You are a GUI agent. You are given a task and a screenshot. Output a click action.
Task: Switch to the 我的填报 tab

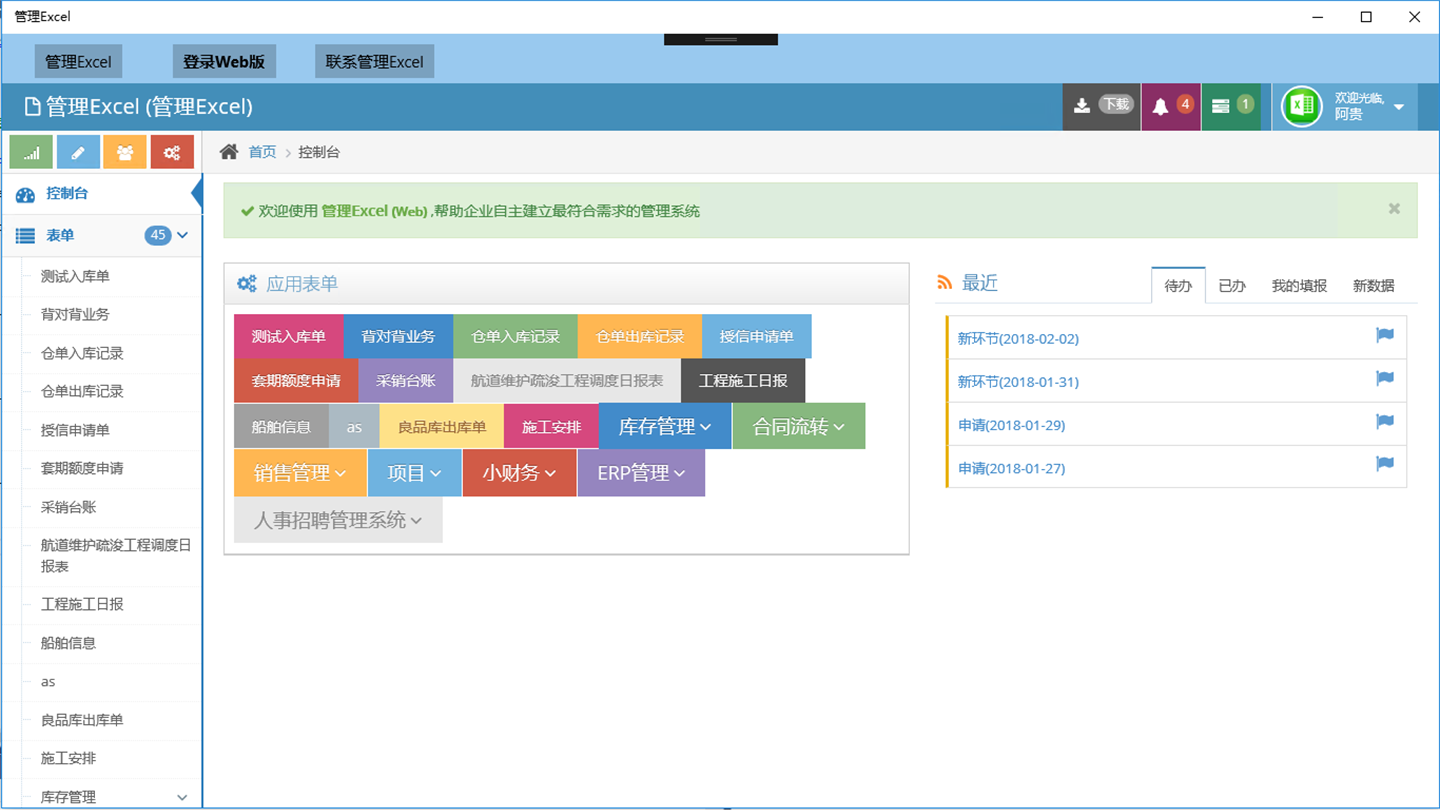[x=1299, y=286]
